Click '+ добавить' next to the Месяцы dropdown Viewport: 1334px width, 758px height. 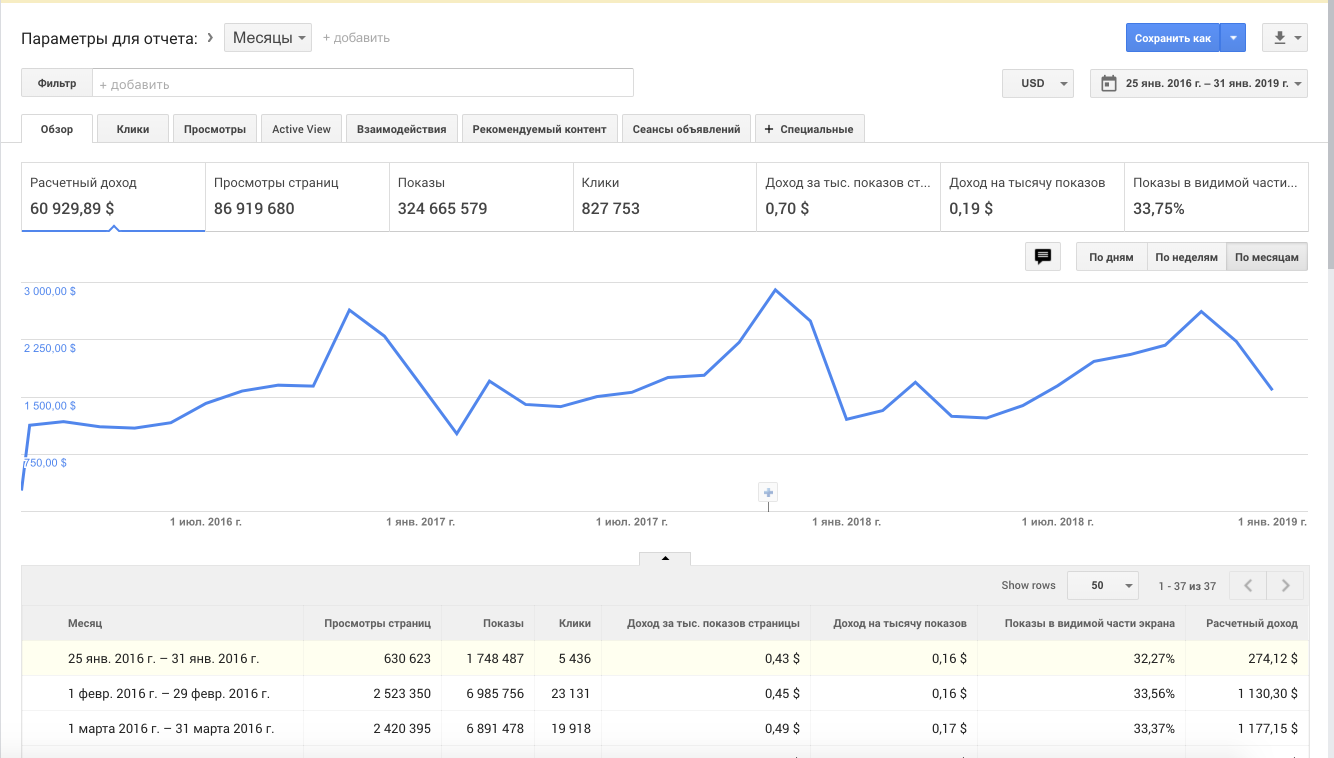click(x=356, y=38)
